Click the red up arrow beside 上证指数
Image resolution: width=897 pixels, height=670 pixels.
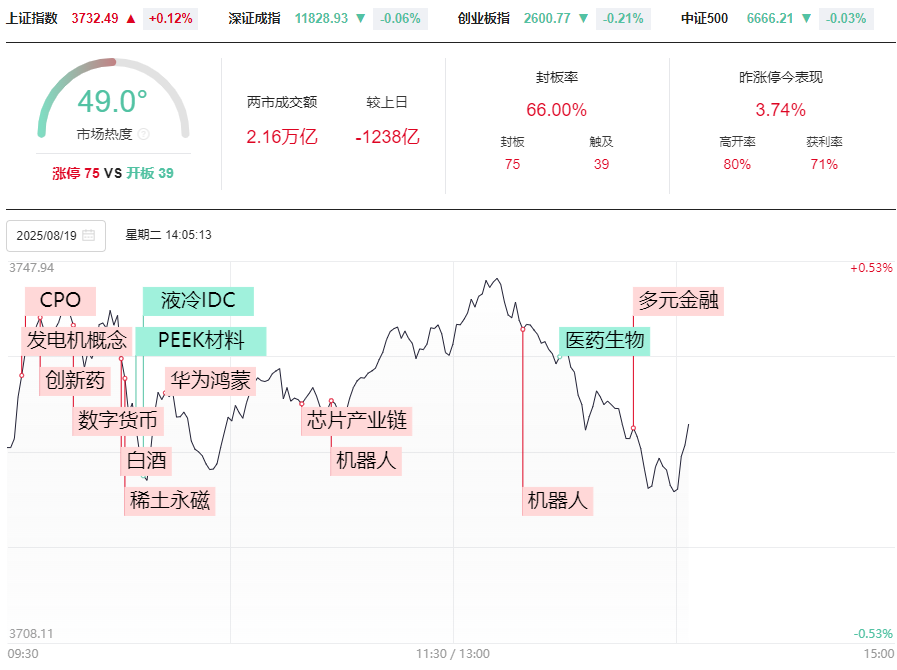(131, 18)
